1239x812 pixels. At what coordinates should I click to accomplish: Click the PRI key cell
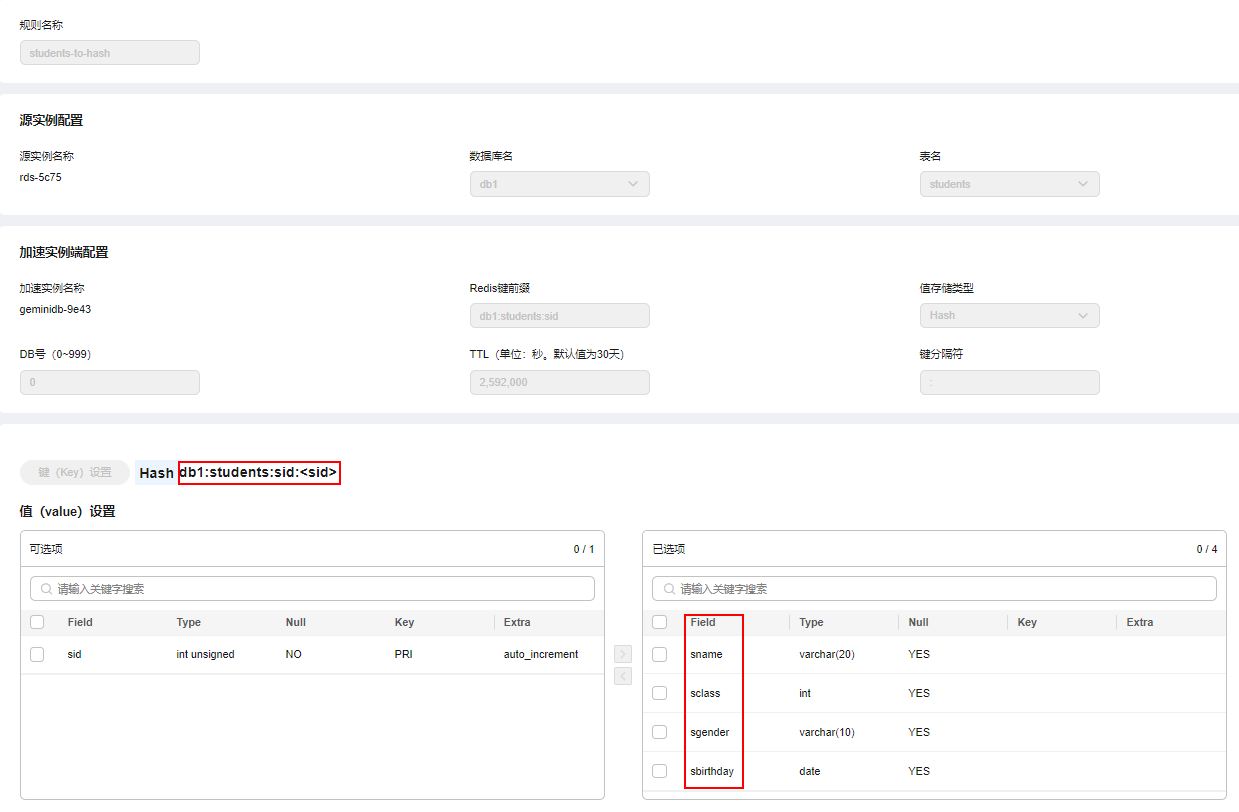click(x=404, y=654)
